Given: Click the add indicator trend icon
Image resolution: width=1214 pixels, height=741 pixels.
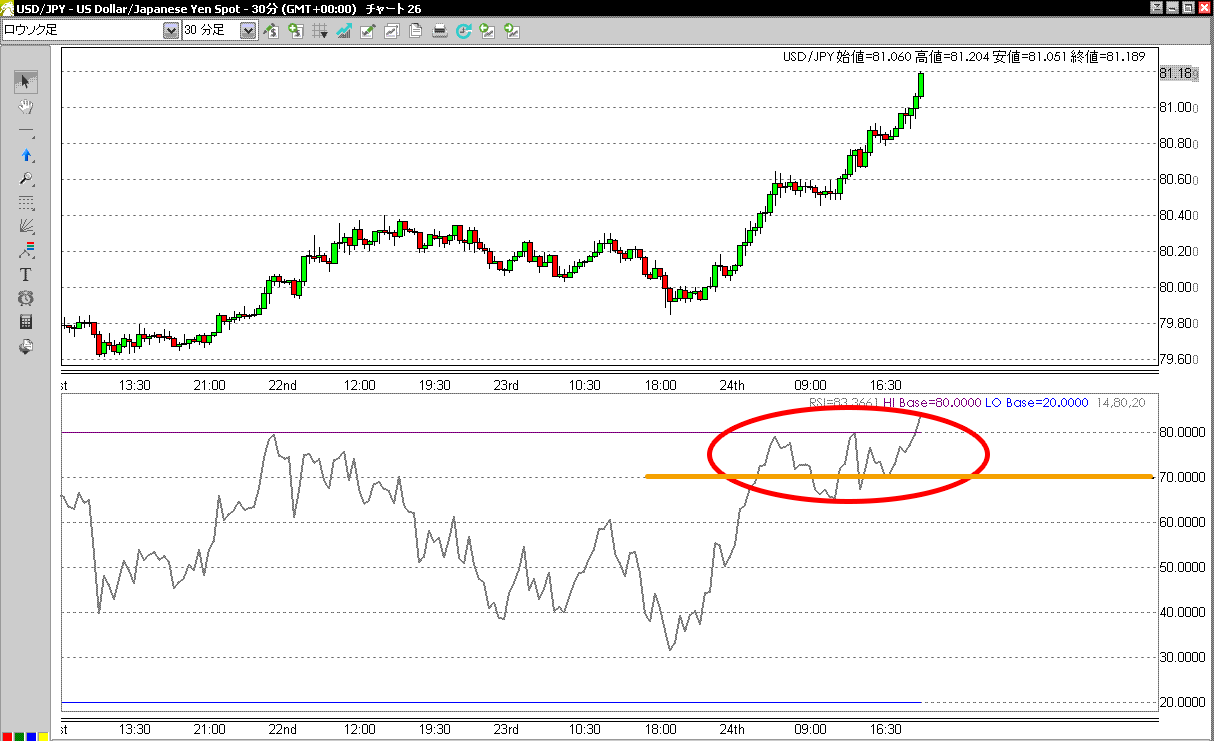Looking at the screenshot, I should point(344,31).
